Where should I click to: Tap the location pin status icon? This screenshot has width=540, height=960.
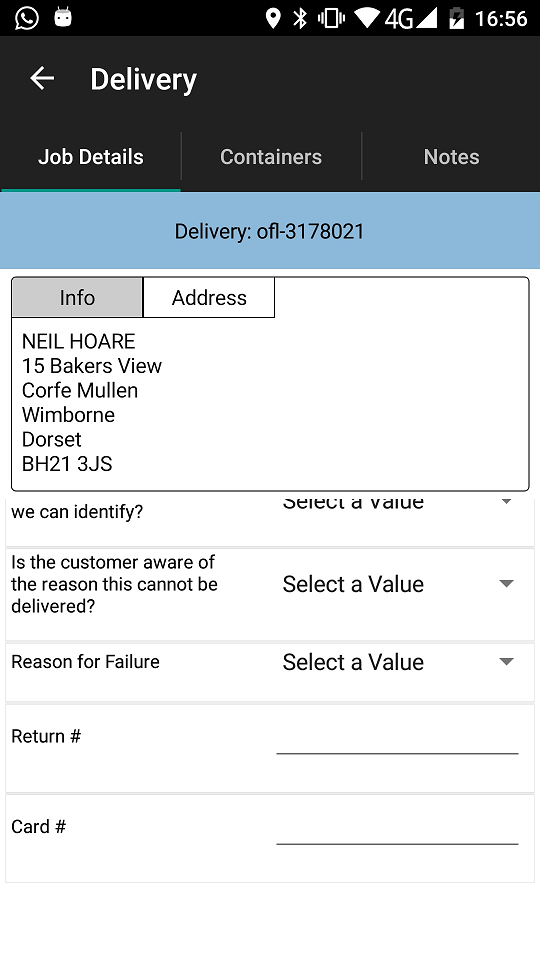click(273, 18)
